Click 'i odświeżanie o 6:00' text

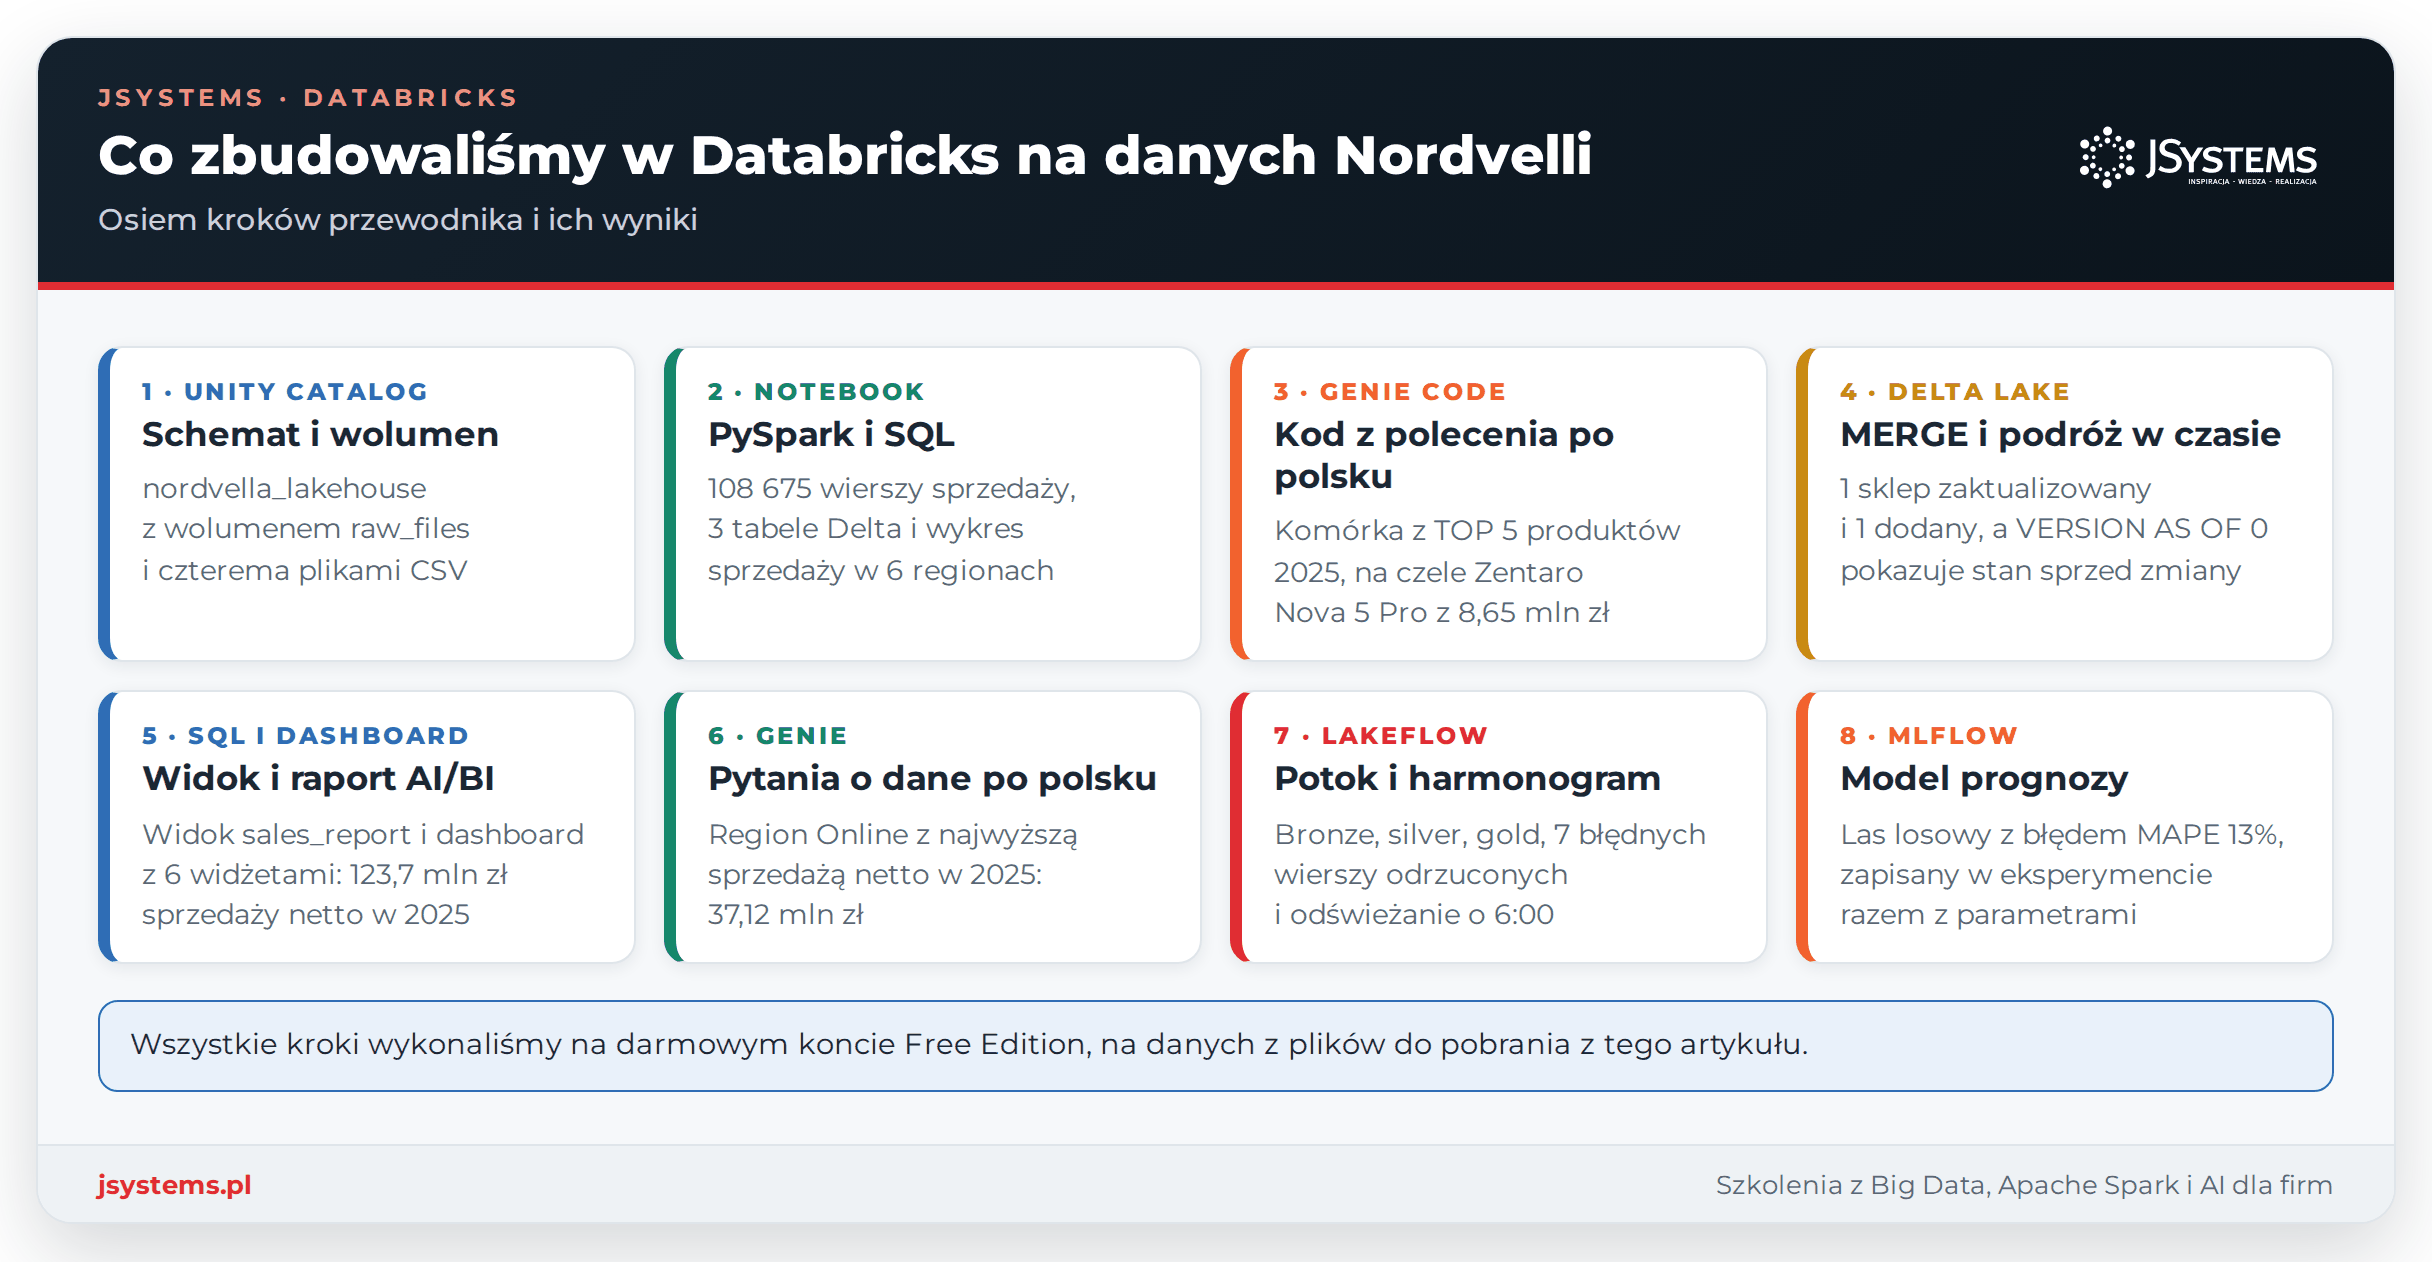[x=1414, y=914]
